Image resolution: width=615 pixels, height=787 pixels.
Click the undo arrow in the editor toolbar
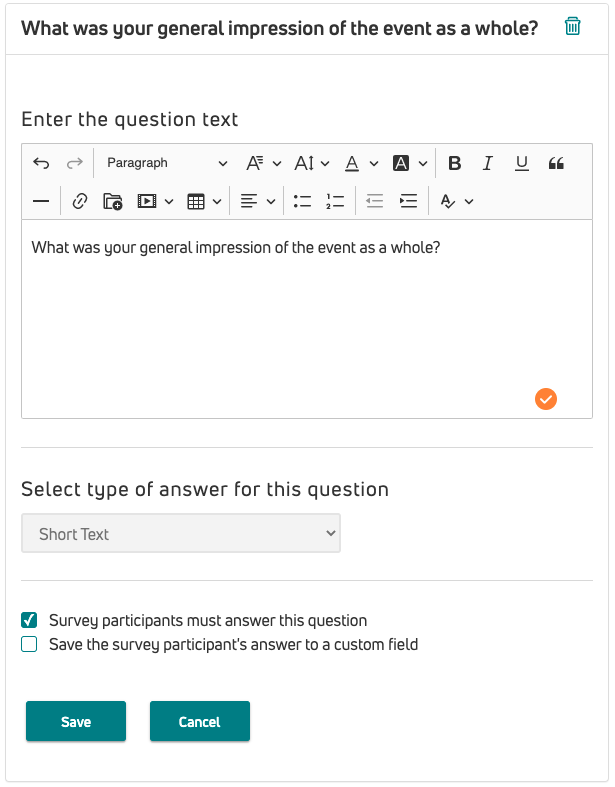pyautogui.click(x=41, y=163)
